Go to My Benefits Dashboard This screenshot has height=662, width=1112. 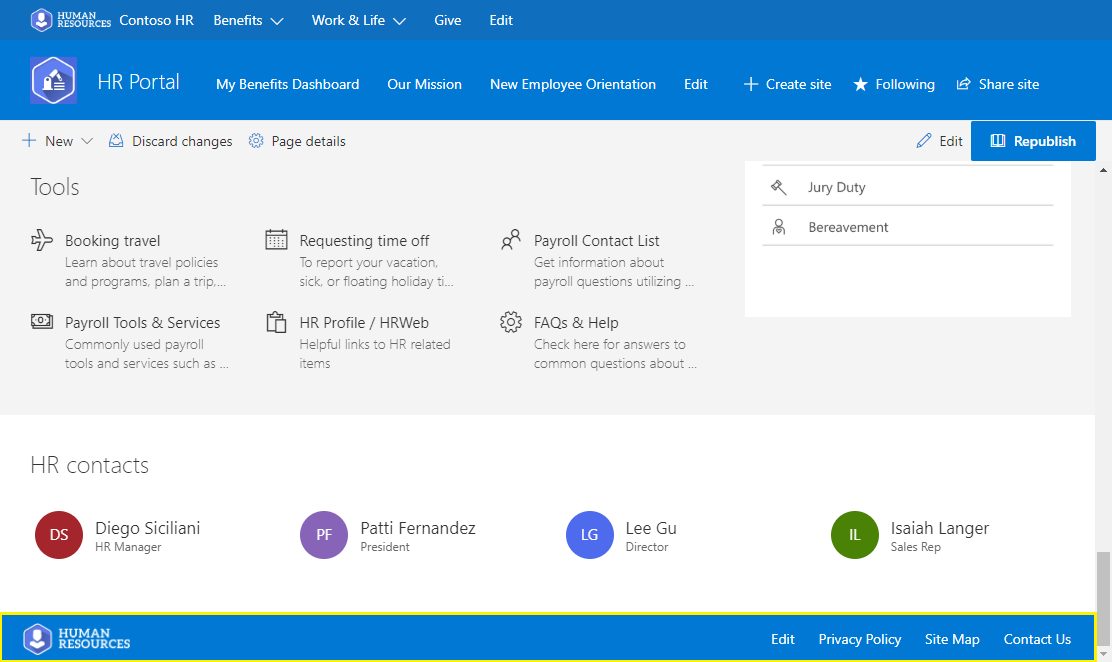point(287,84)
